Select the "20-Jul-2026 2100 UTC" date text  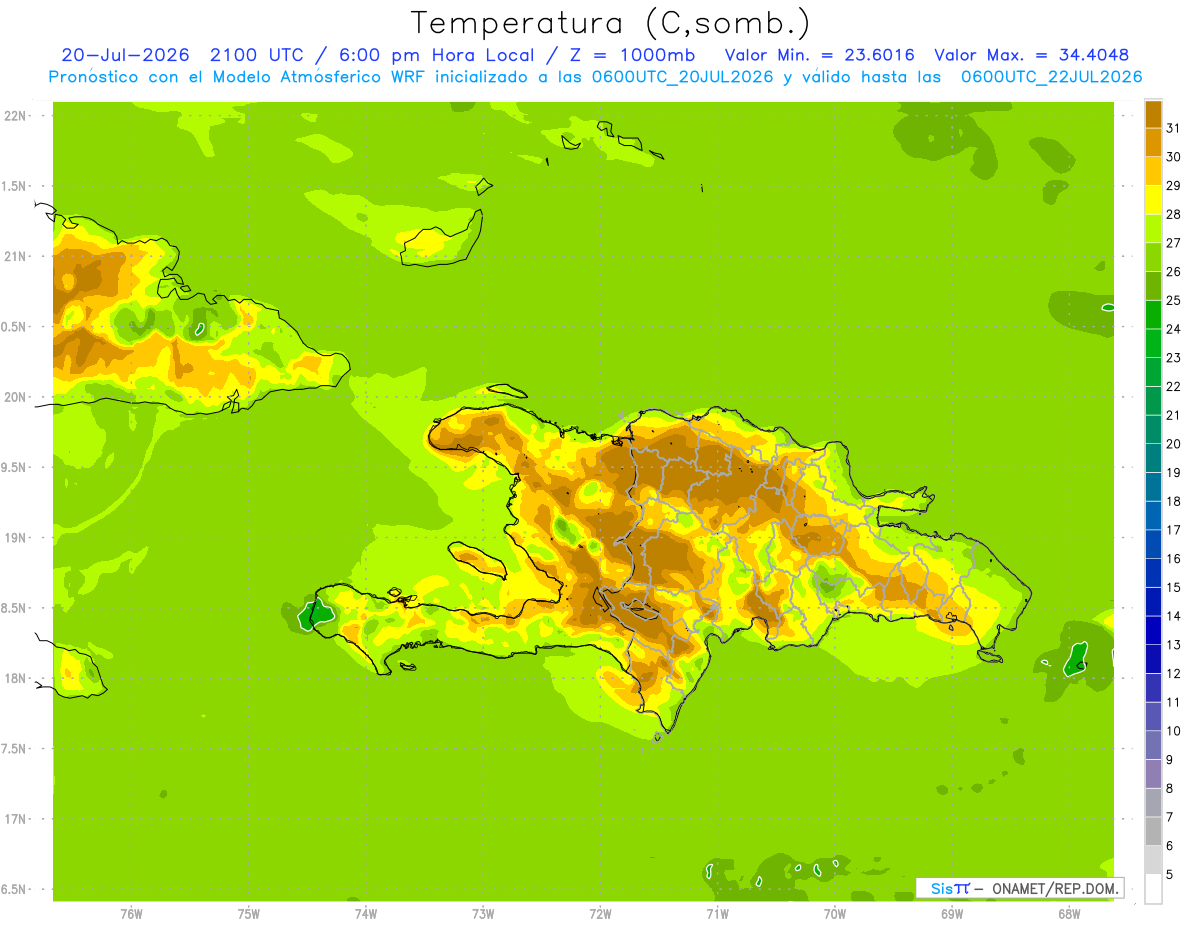183,55
